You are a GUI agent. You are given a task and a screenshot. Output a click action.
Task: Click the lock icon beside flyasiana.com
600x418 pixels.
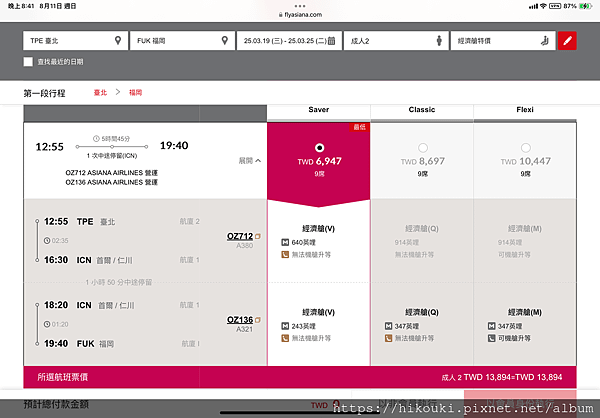coord(281,15)
